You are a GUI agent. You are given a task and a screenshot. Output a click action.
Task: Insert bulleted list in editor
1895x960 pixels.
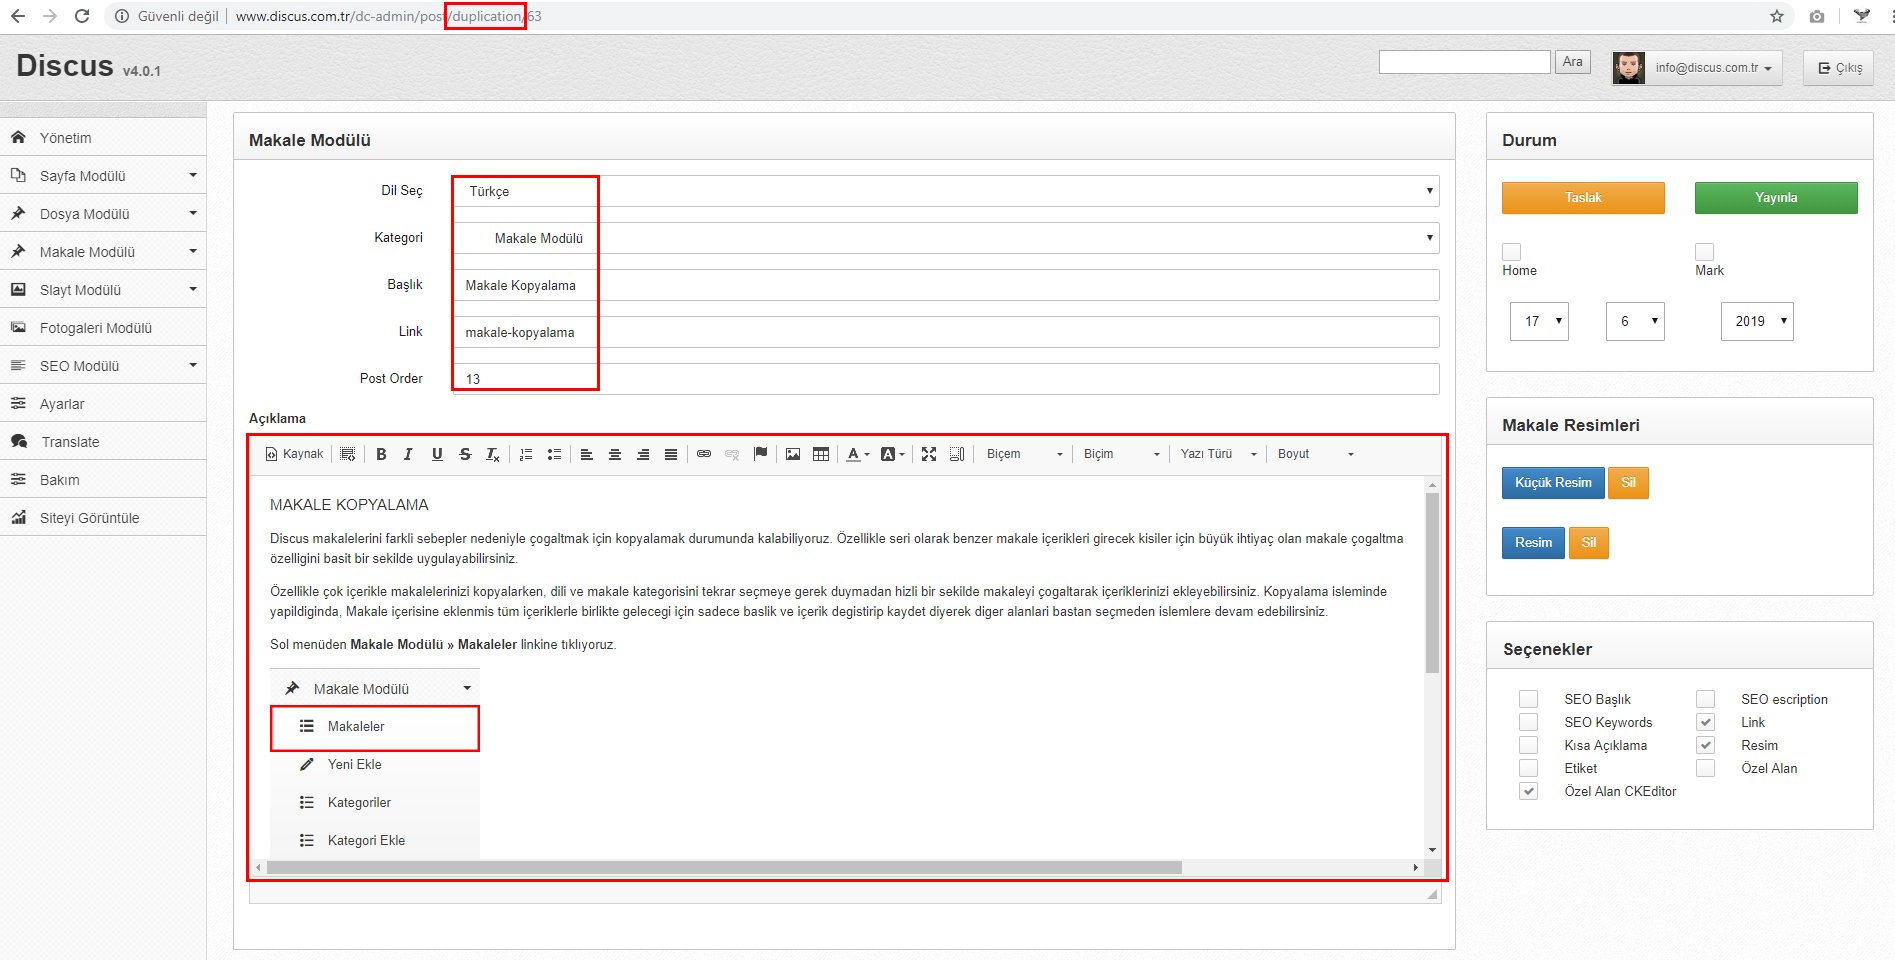(554, 454)
